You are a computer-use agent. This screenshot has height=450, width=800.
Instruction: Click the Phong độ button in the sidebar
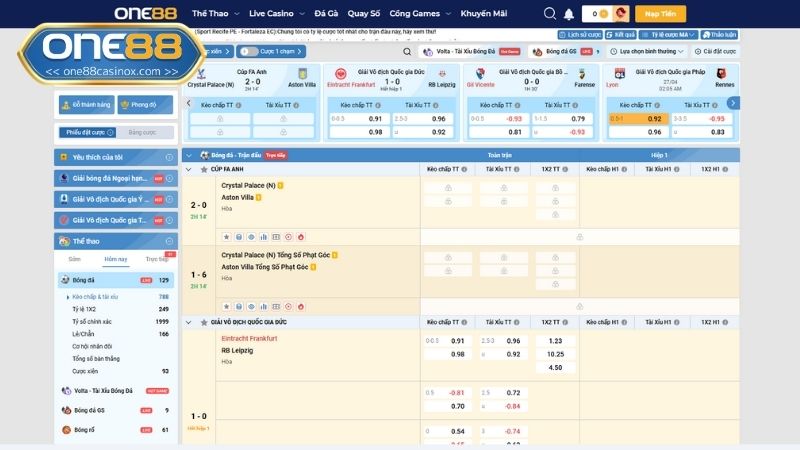(145, 105)
